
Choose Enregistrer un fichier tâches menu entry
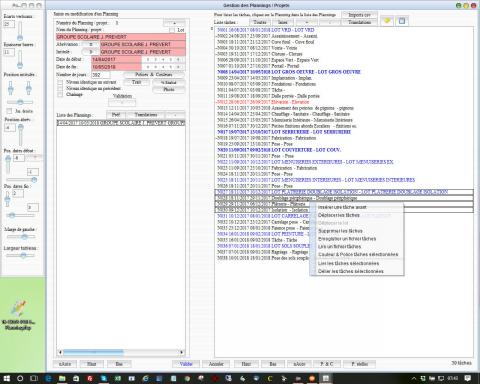pyautogui.click(x=347, y=239)
